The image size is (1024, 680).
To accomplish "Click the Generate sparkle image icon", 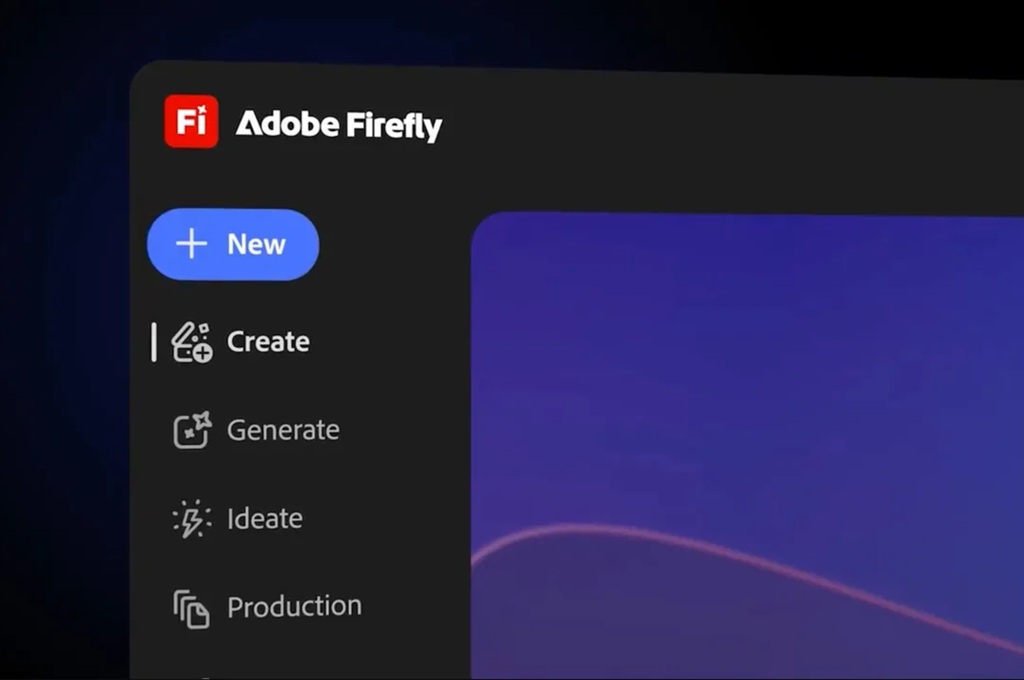I will pos(192,430).
